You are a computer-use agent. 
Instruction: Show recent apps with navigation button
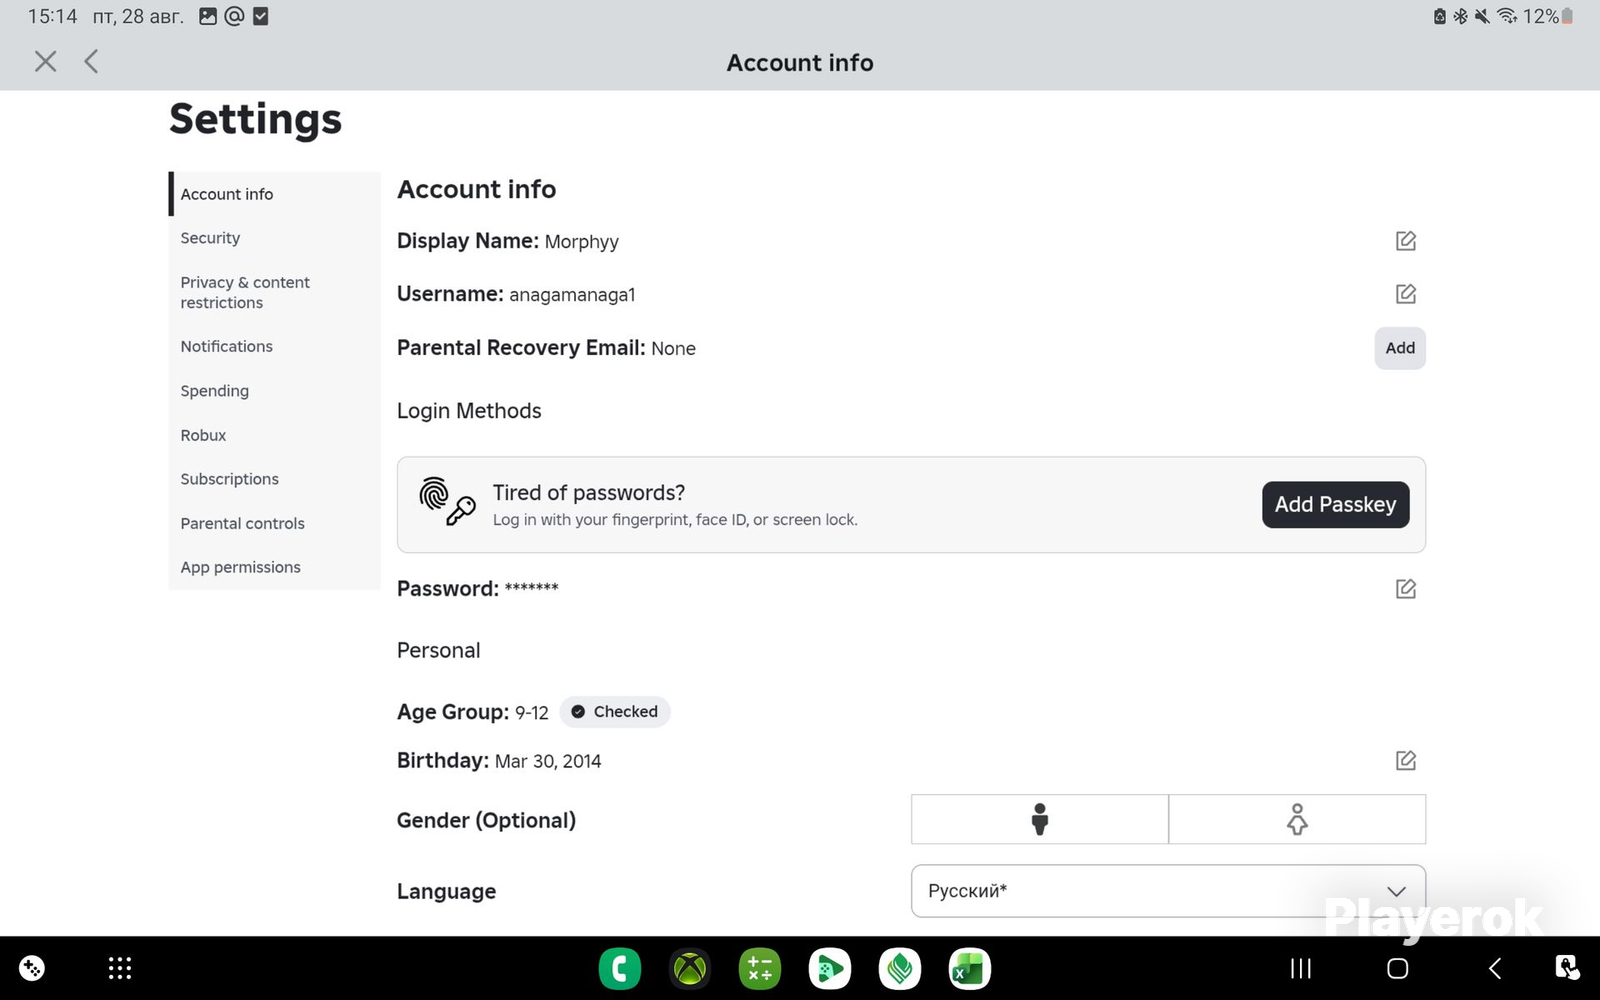coord(1301,968)
